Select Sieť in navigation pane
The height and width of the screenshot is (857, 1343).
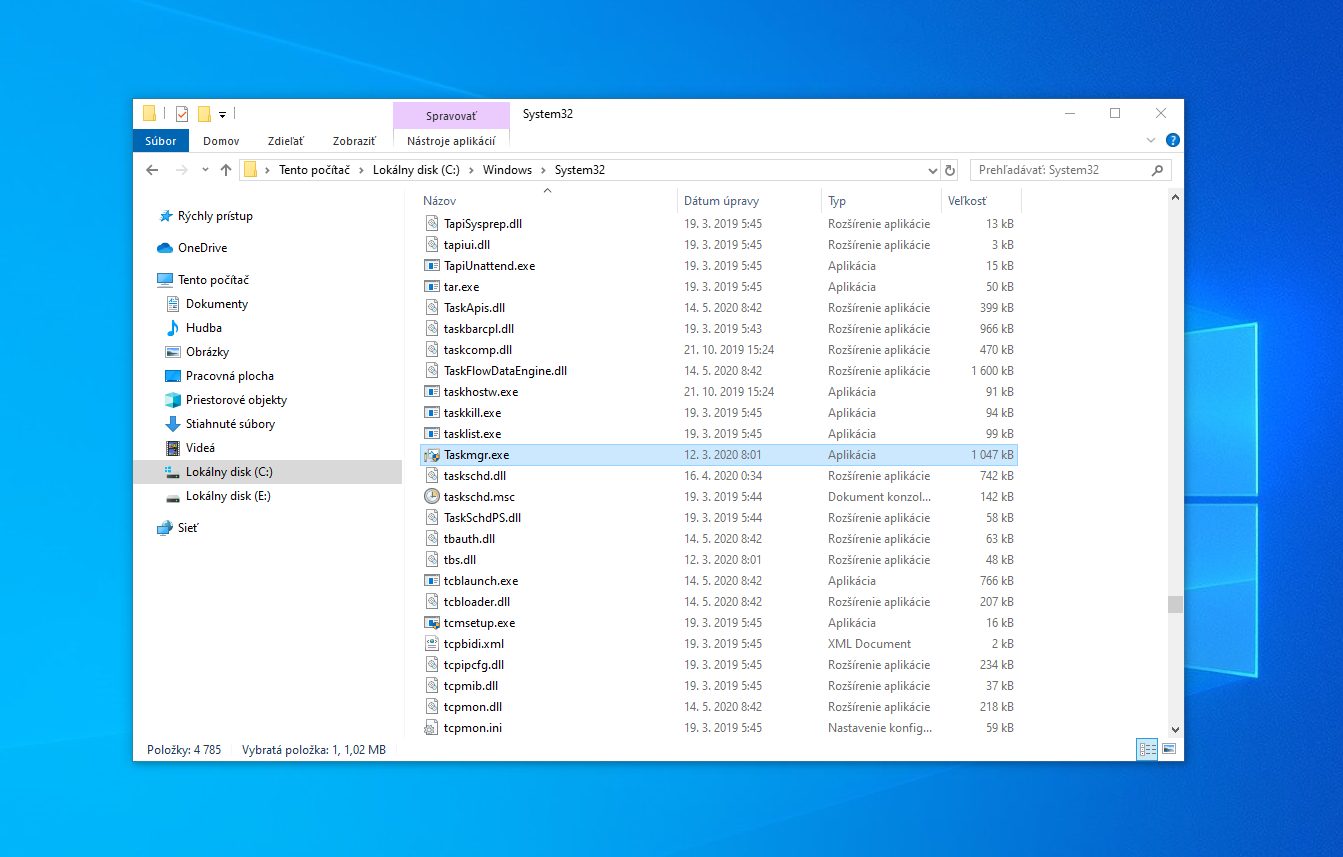pos(188,528)
